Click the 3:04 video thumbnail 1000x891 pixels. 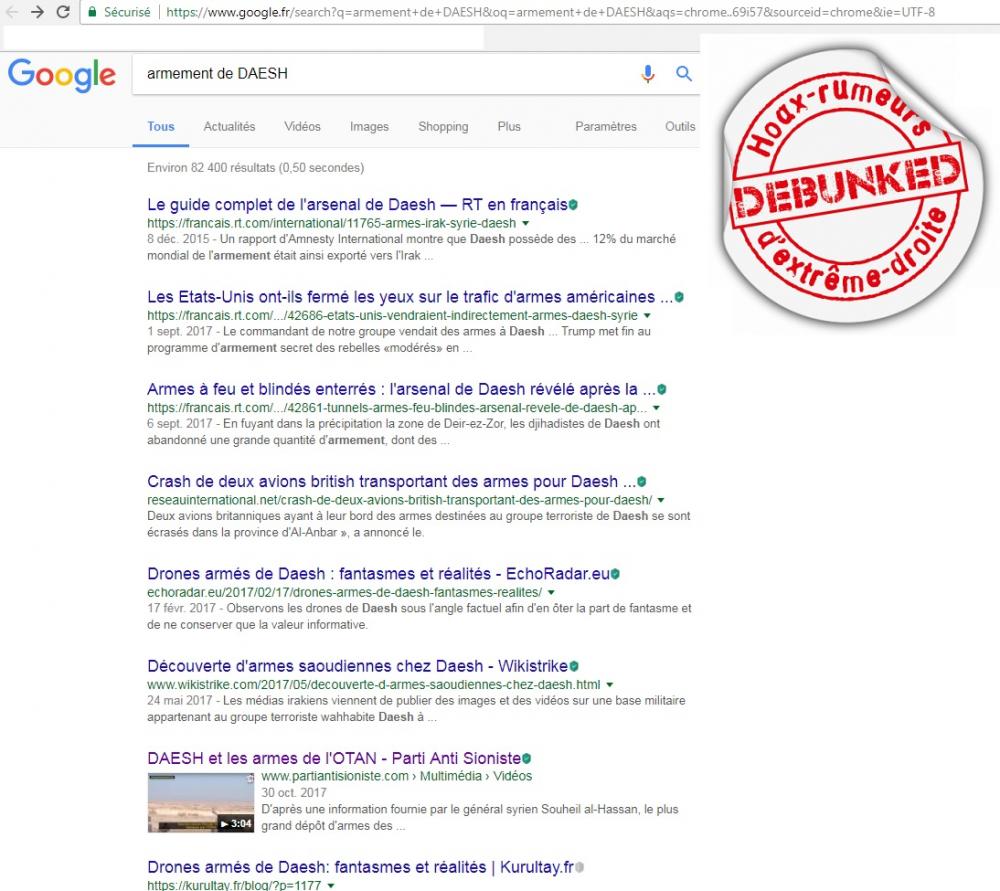tap(201, 802)
